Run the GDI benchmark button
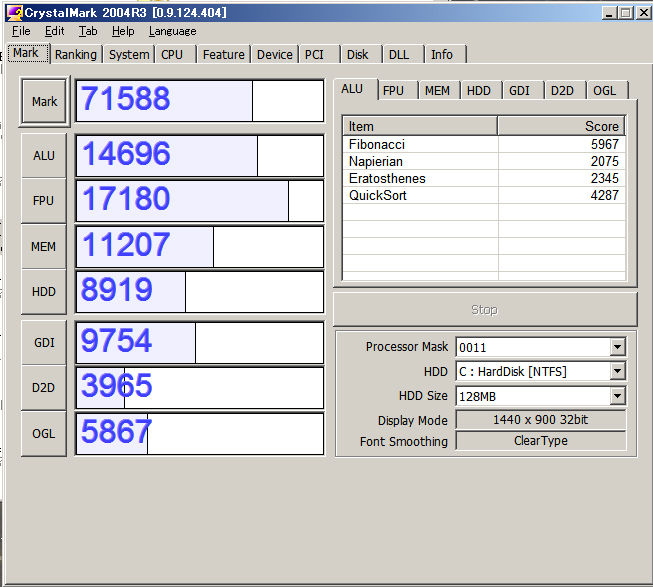Image resolution: width=653 pixels, height=587 pixels. point(44,343)
